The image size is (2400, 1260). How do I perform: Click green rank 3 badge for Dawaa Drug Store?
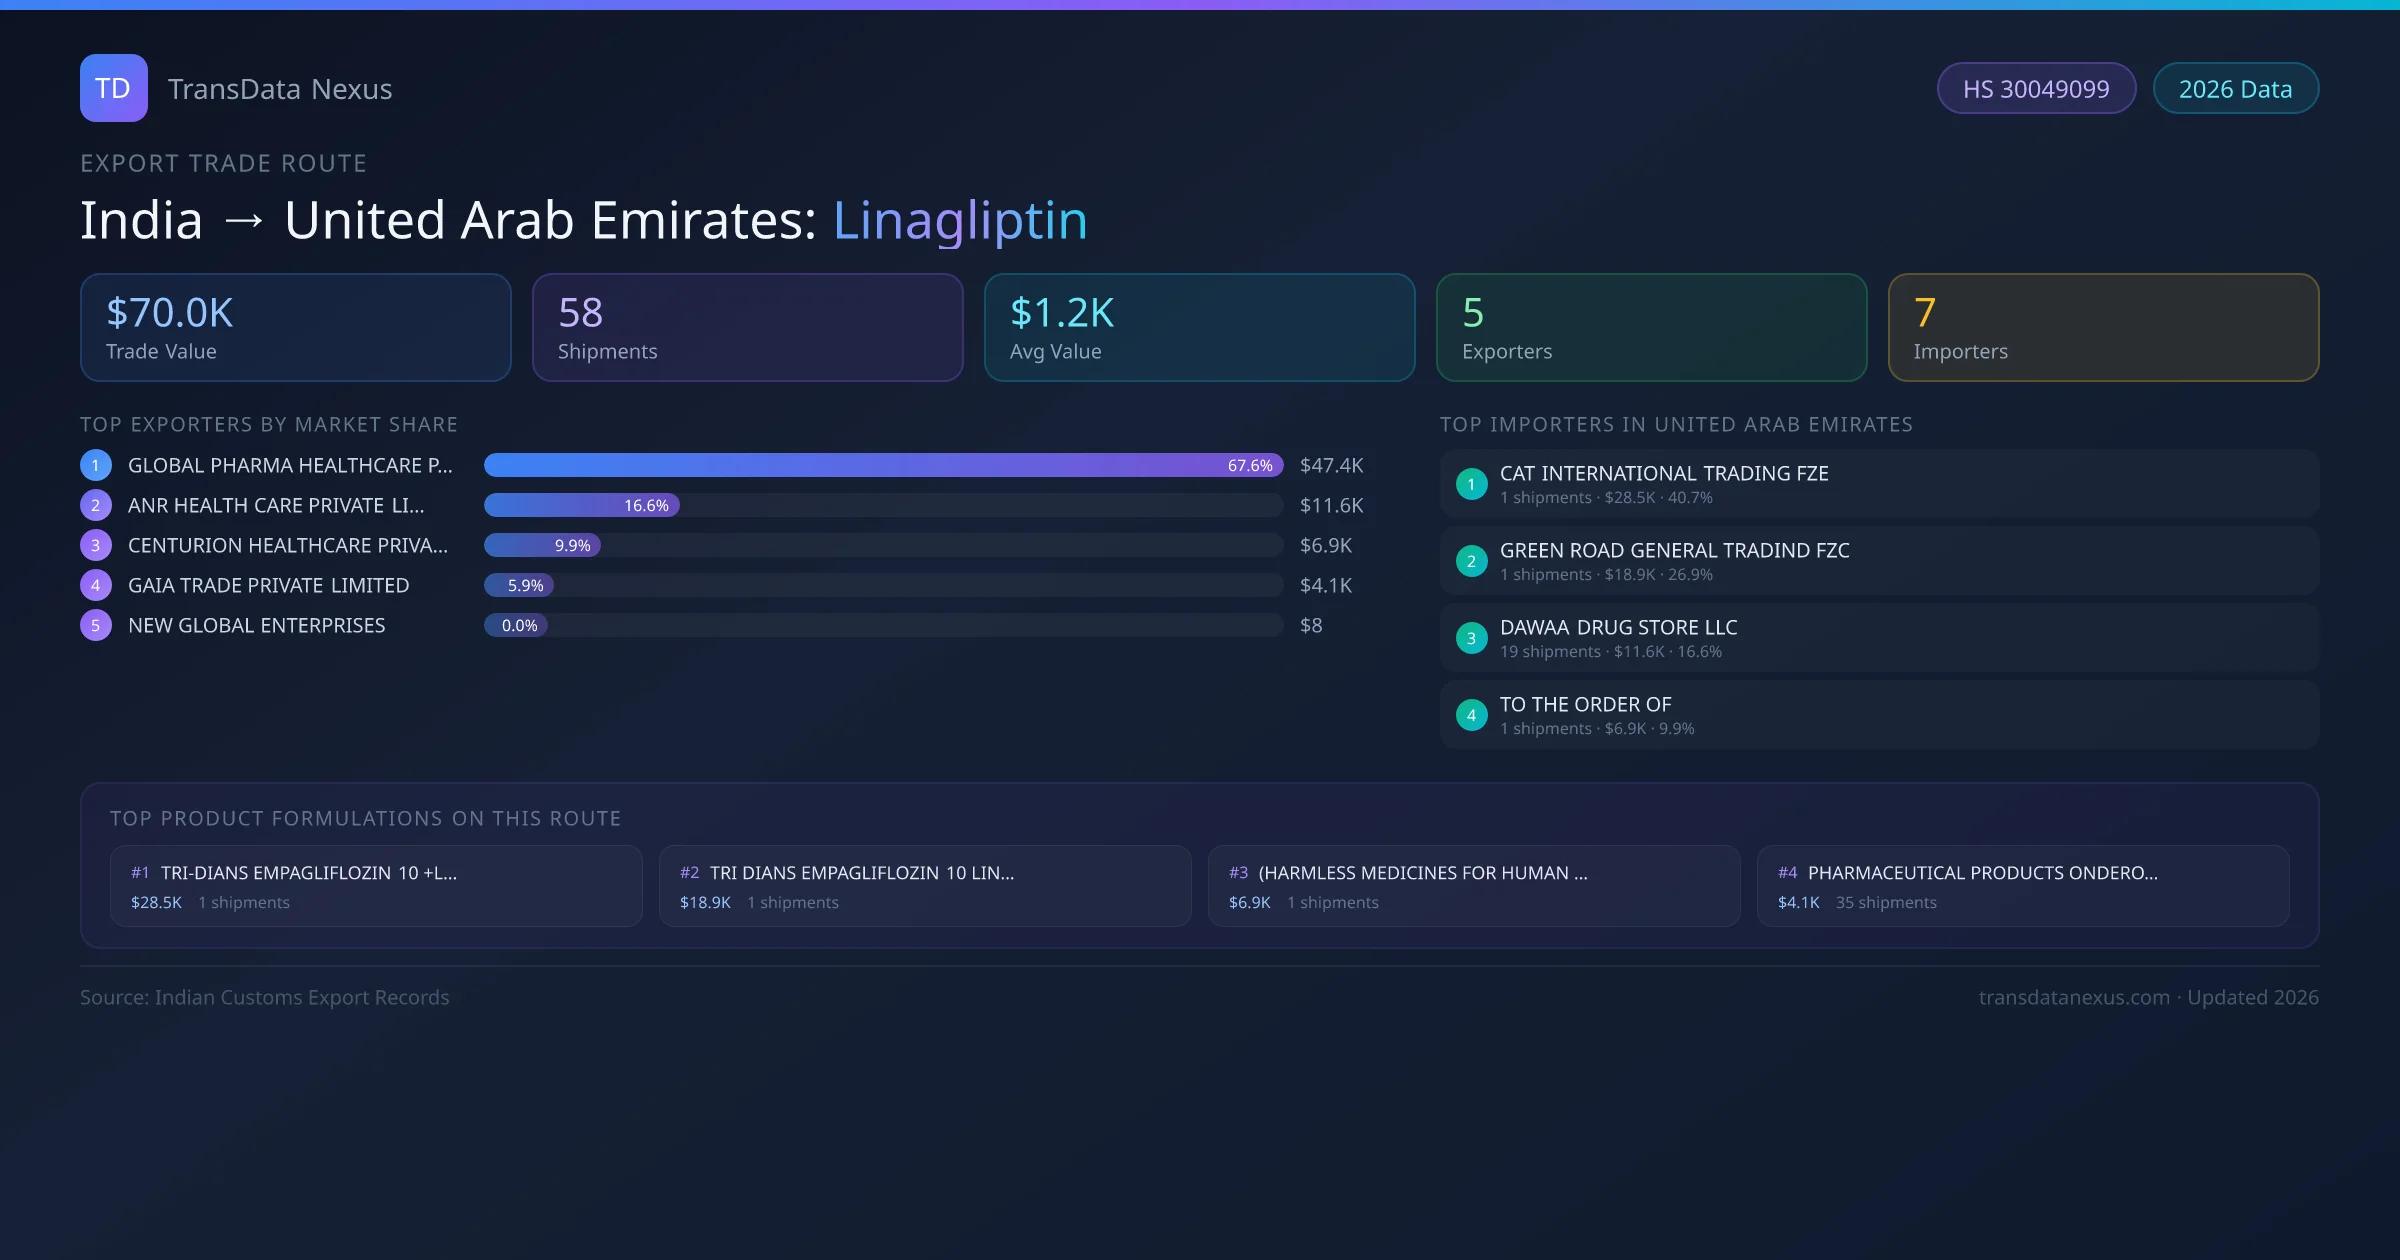1471,638
